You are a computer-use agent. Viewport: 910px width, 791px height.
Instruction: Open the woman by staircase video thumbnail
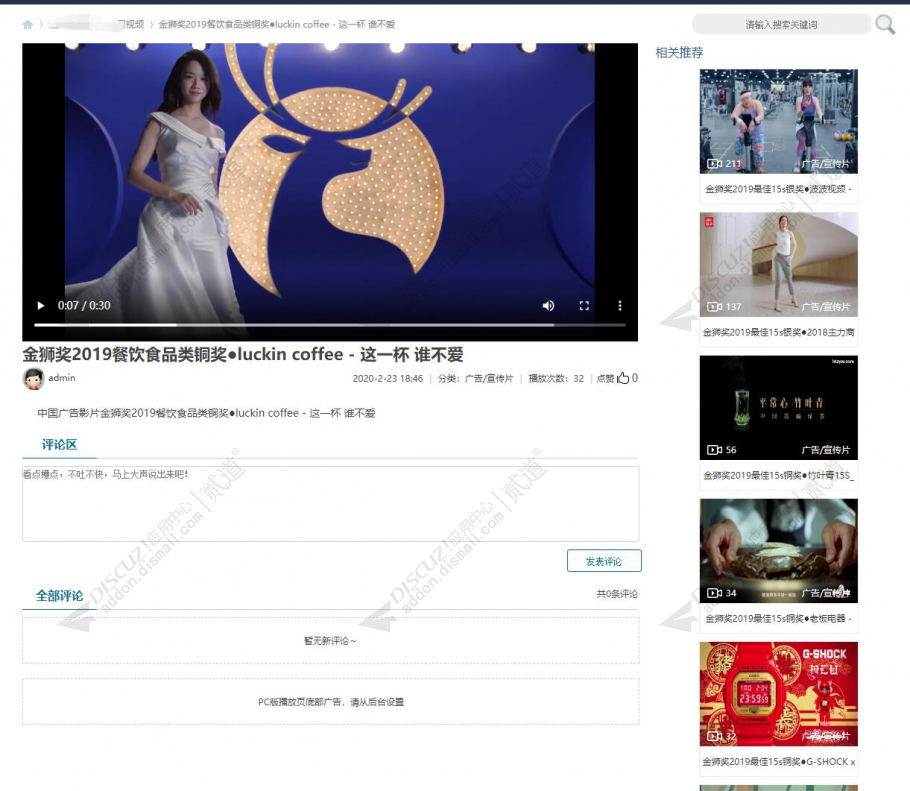pyautogui.click(x=778, y=264)
